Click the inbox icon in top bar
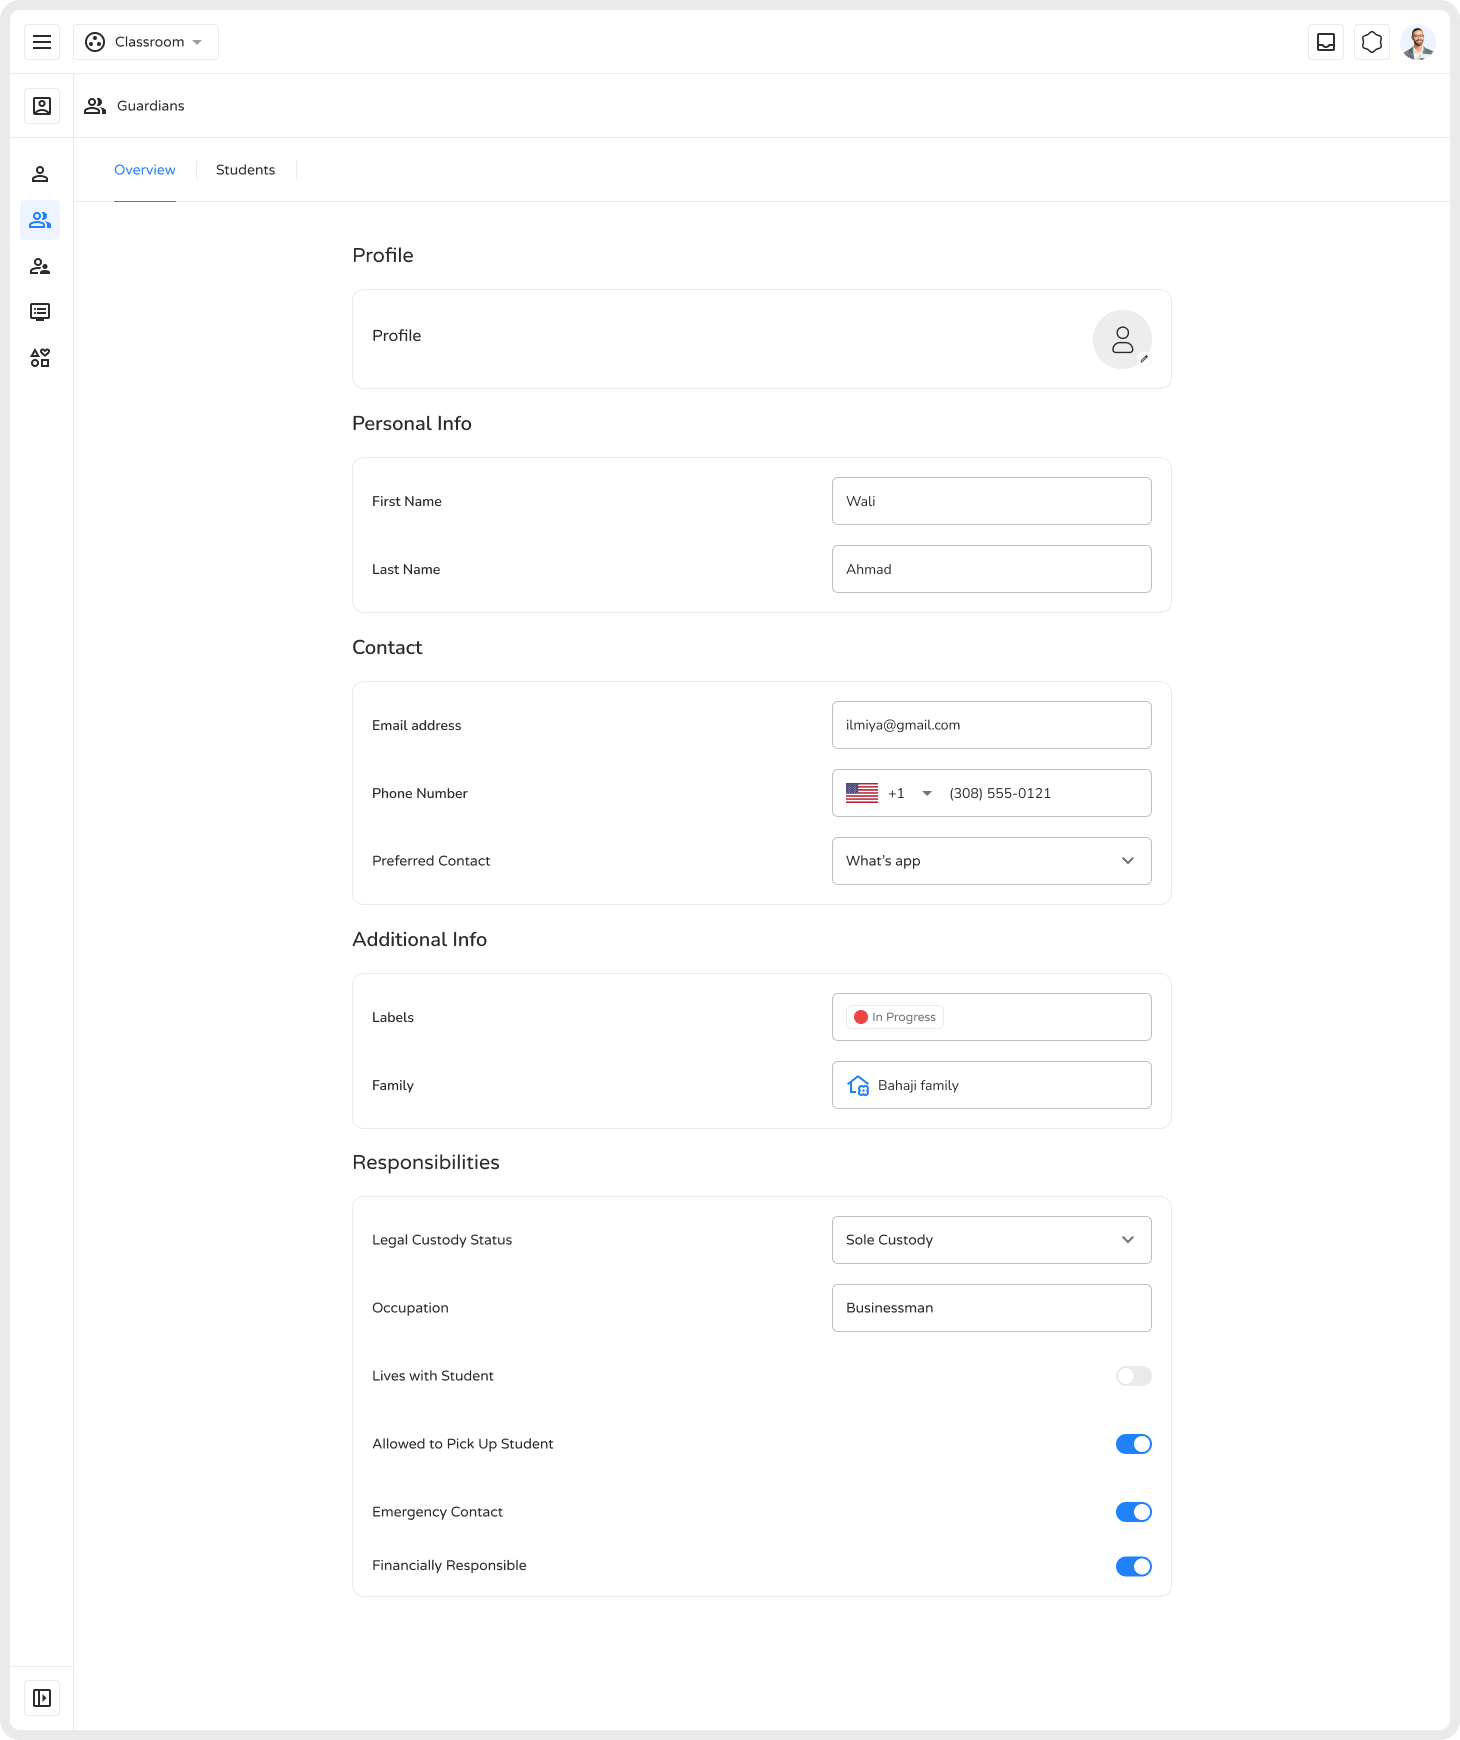 1326,42
